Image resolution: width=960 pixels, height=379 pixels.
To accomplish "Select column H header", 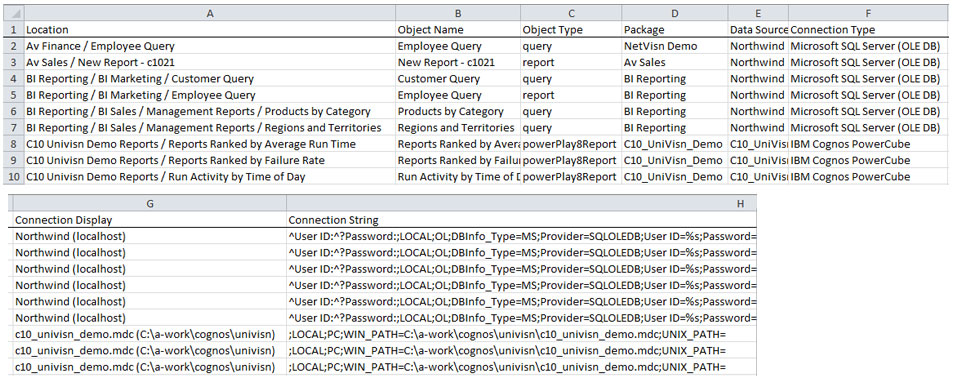I will pos(522,203).
